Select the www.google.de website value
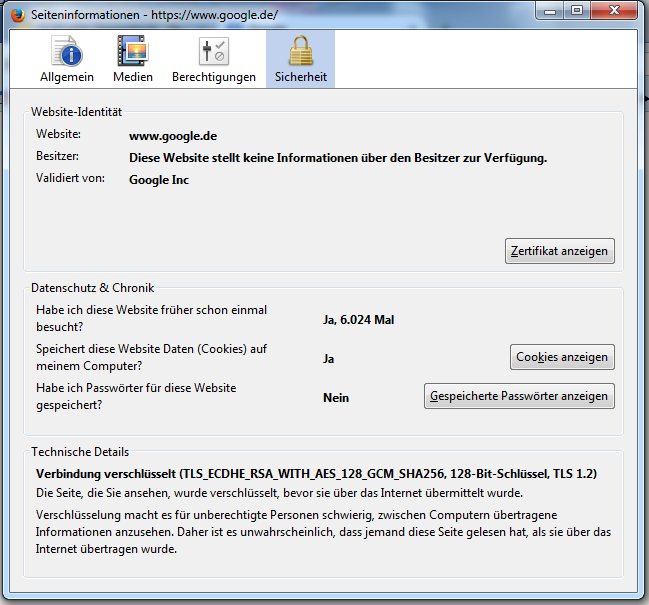 click(x=173, y=136)
